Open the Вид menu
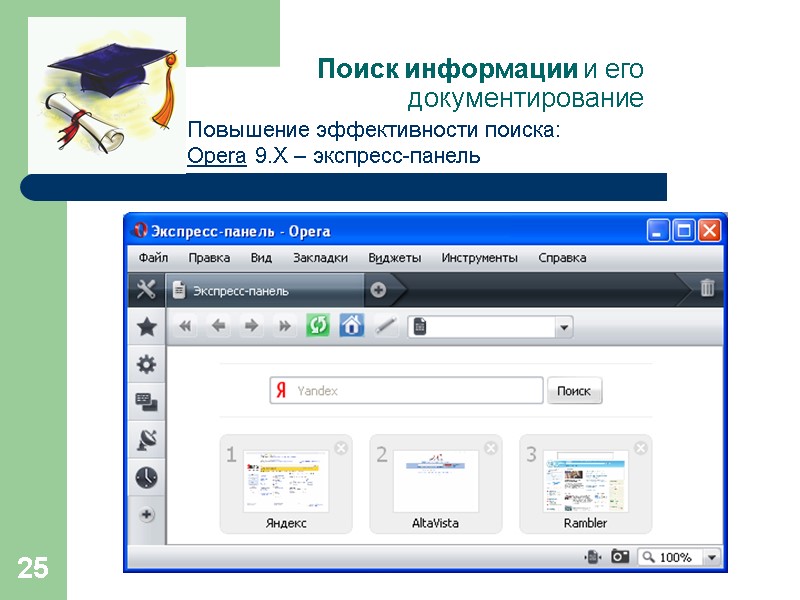 pos(261,258)
